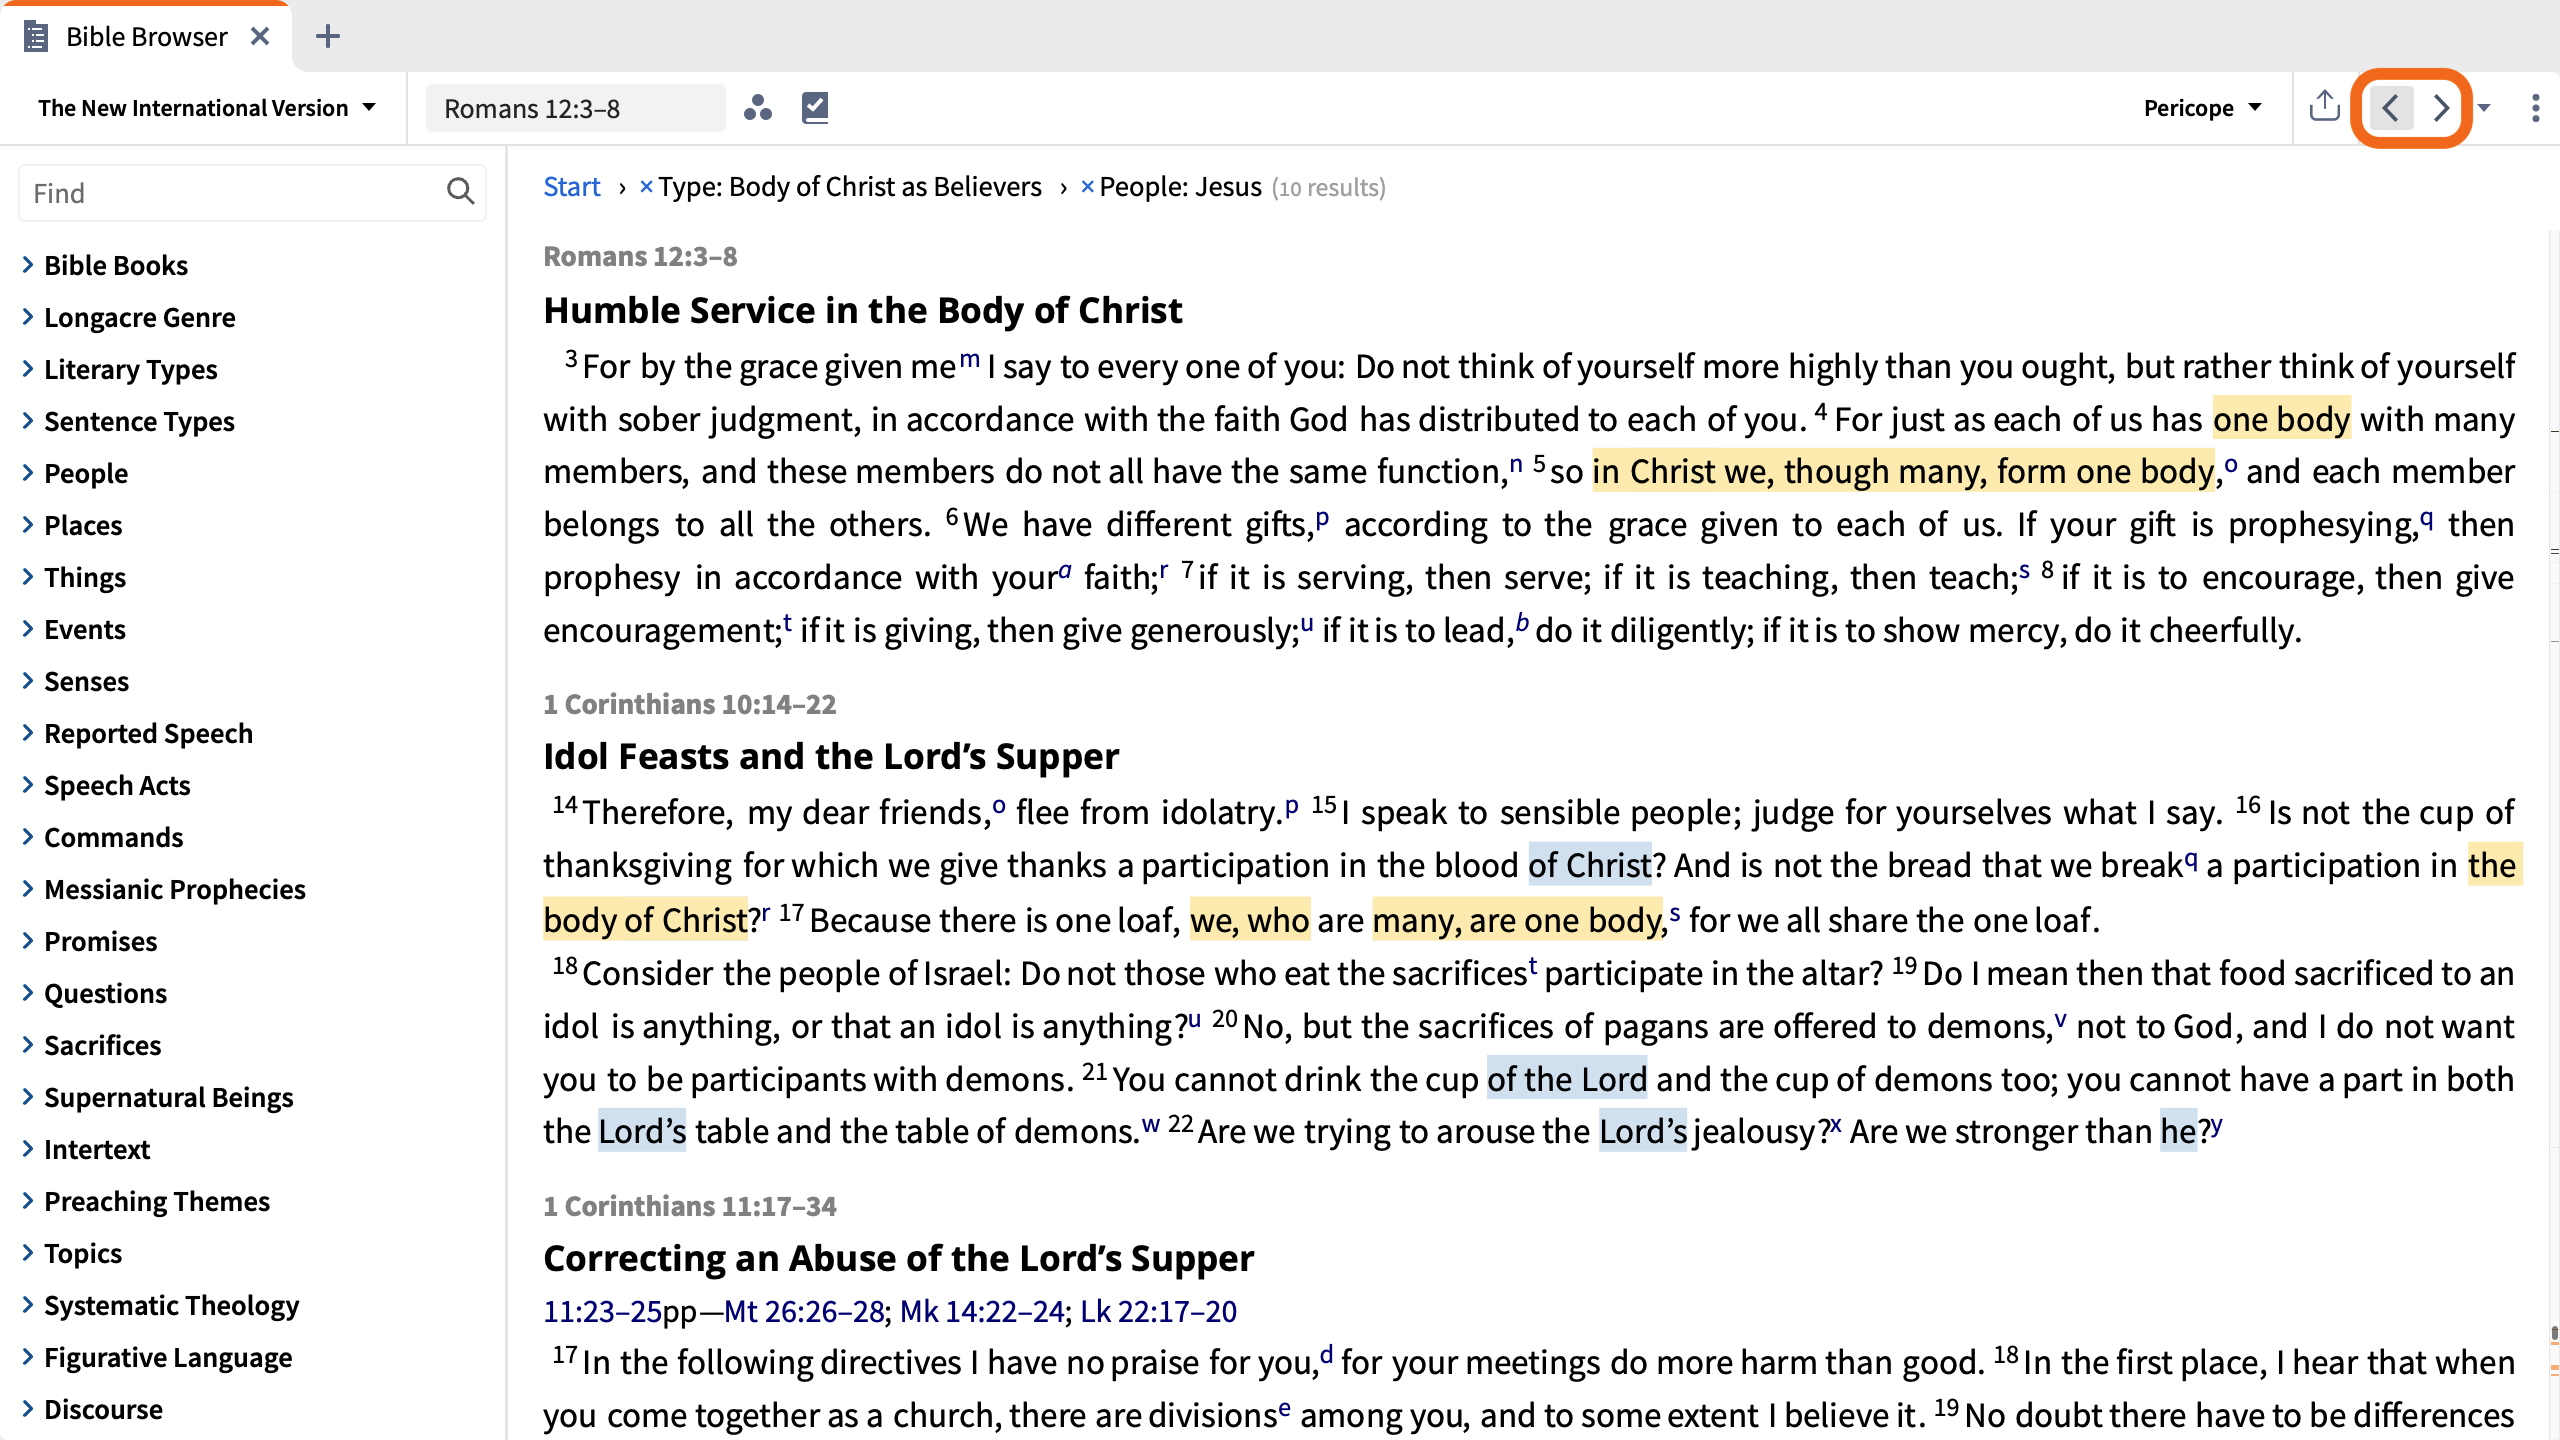Follow the Lk 22:17–20 parallel link

point(1159,1311)
